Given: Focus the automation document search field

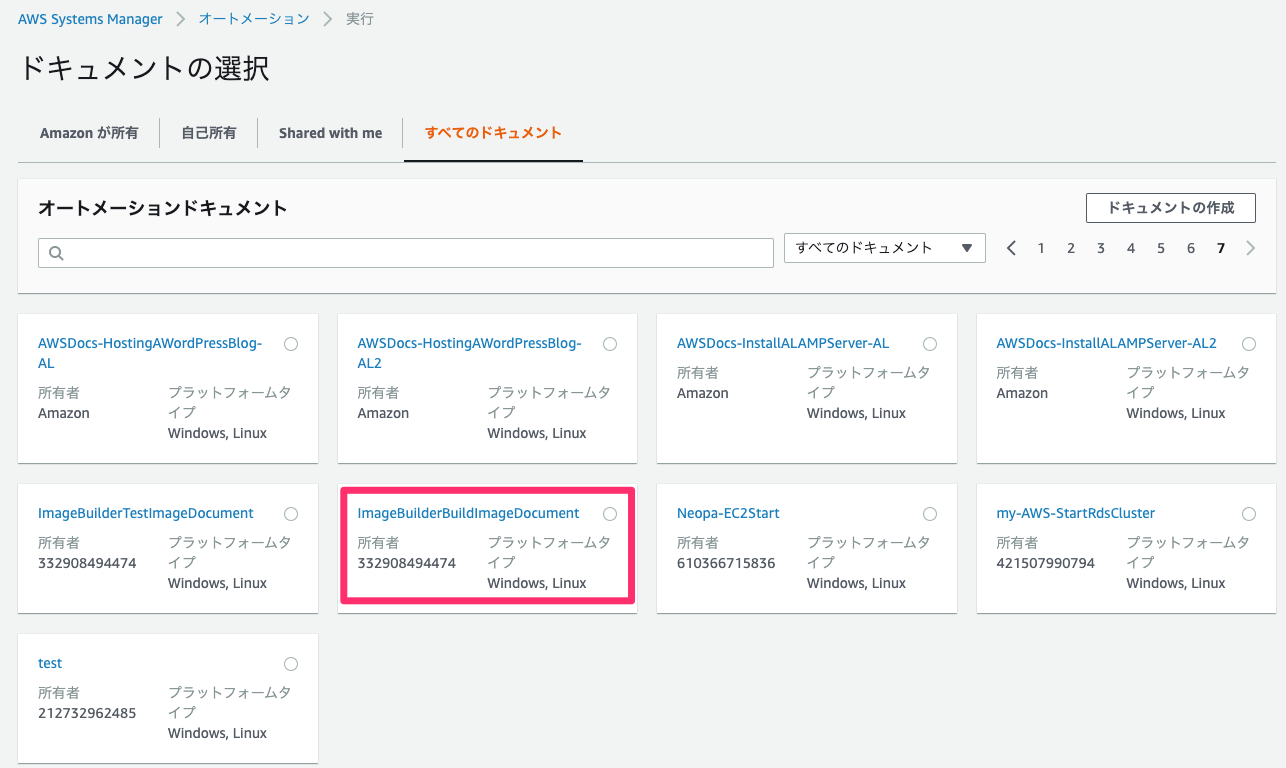Looking at the screenshot, I should [406, 253].
